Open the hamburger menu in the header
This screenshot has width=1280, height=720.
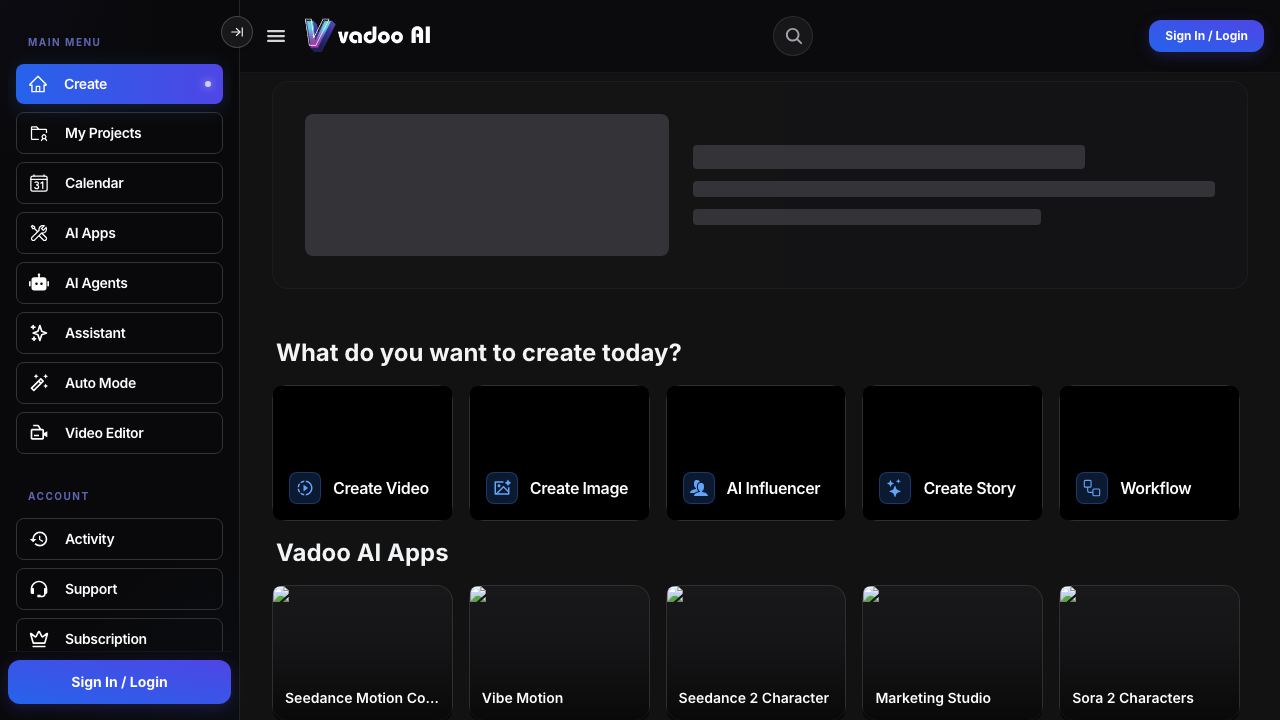click(276, 36)
